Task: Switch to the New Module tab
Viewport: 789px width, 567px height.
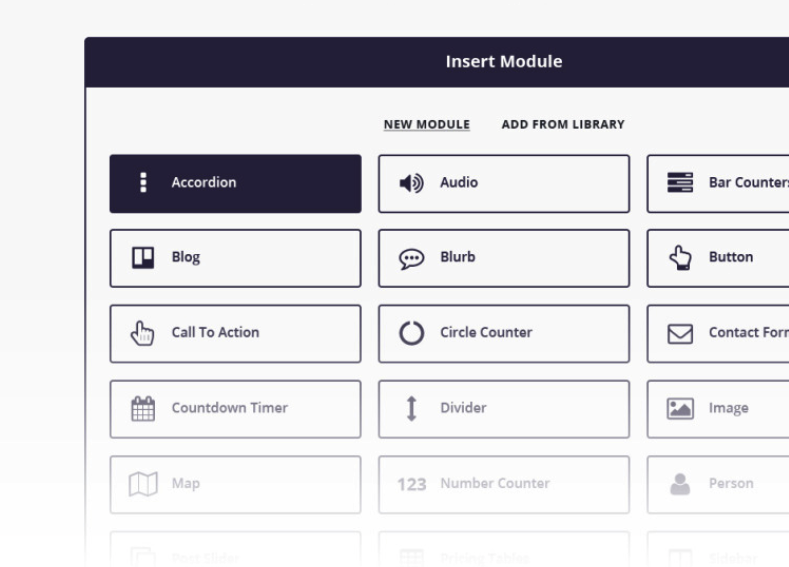Action: coord(426,125)
